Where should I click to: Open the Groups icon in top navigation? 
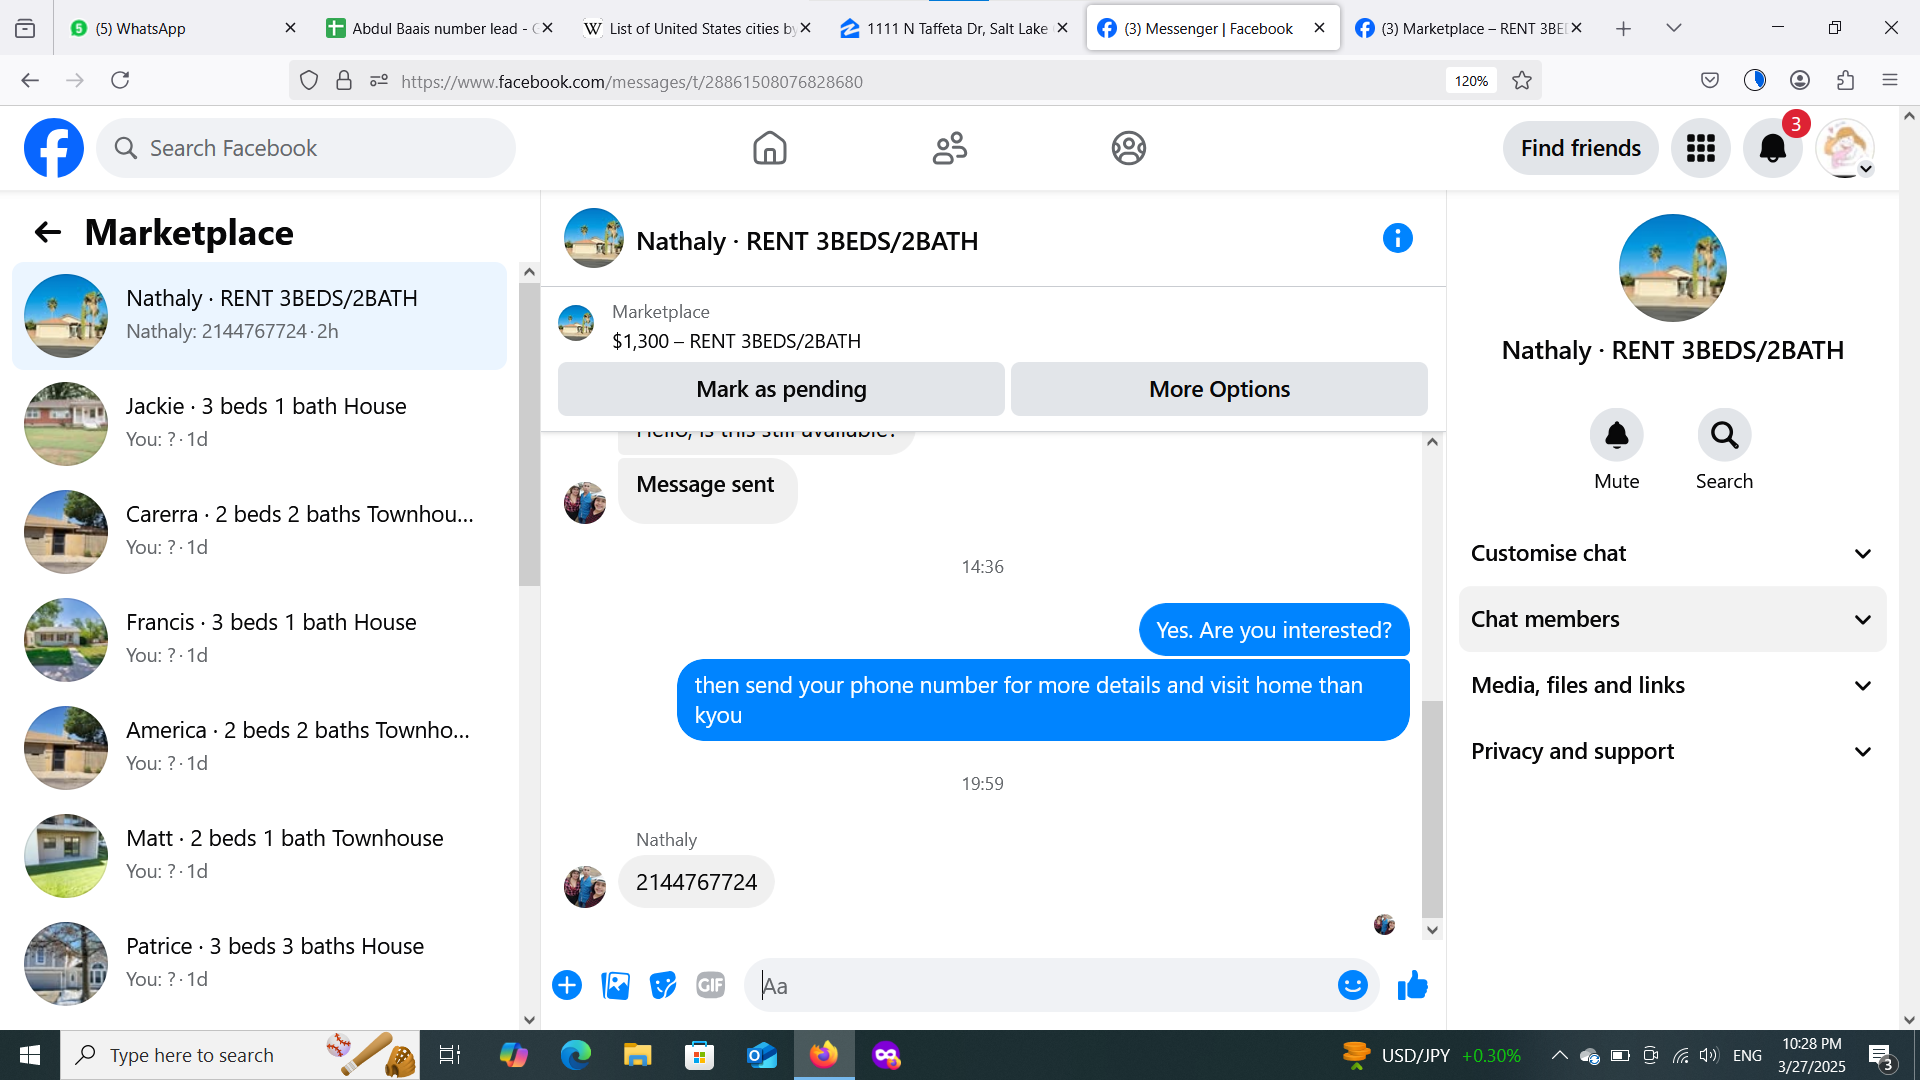point(1129,148)
